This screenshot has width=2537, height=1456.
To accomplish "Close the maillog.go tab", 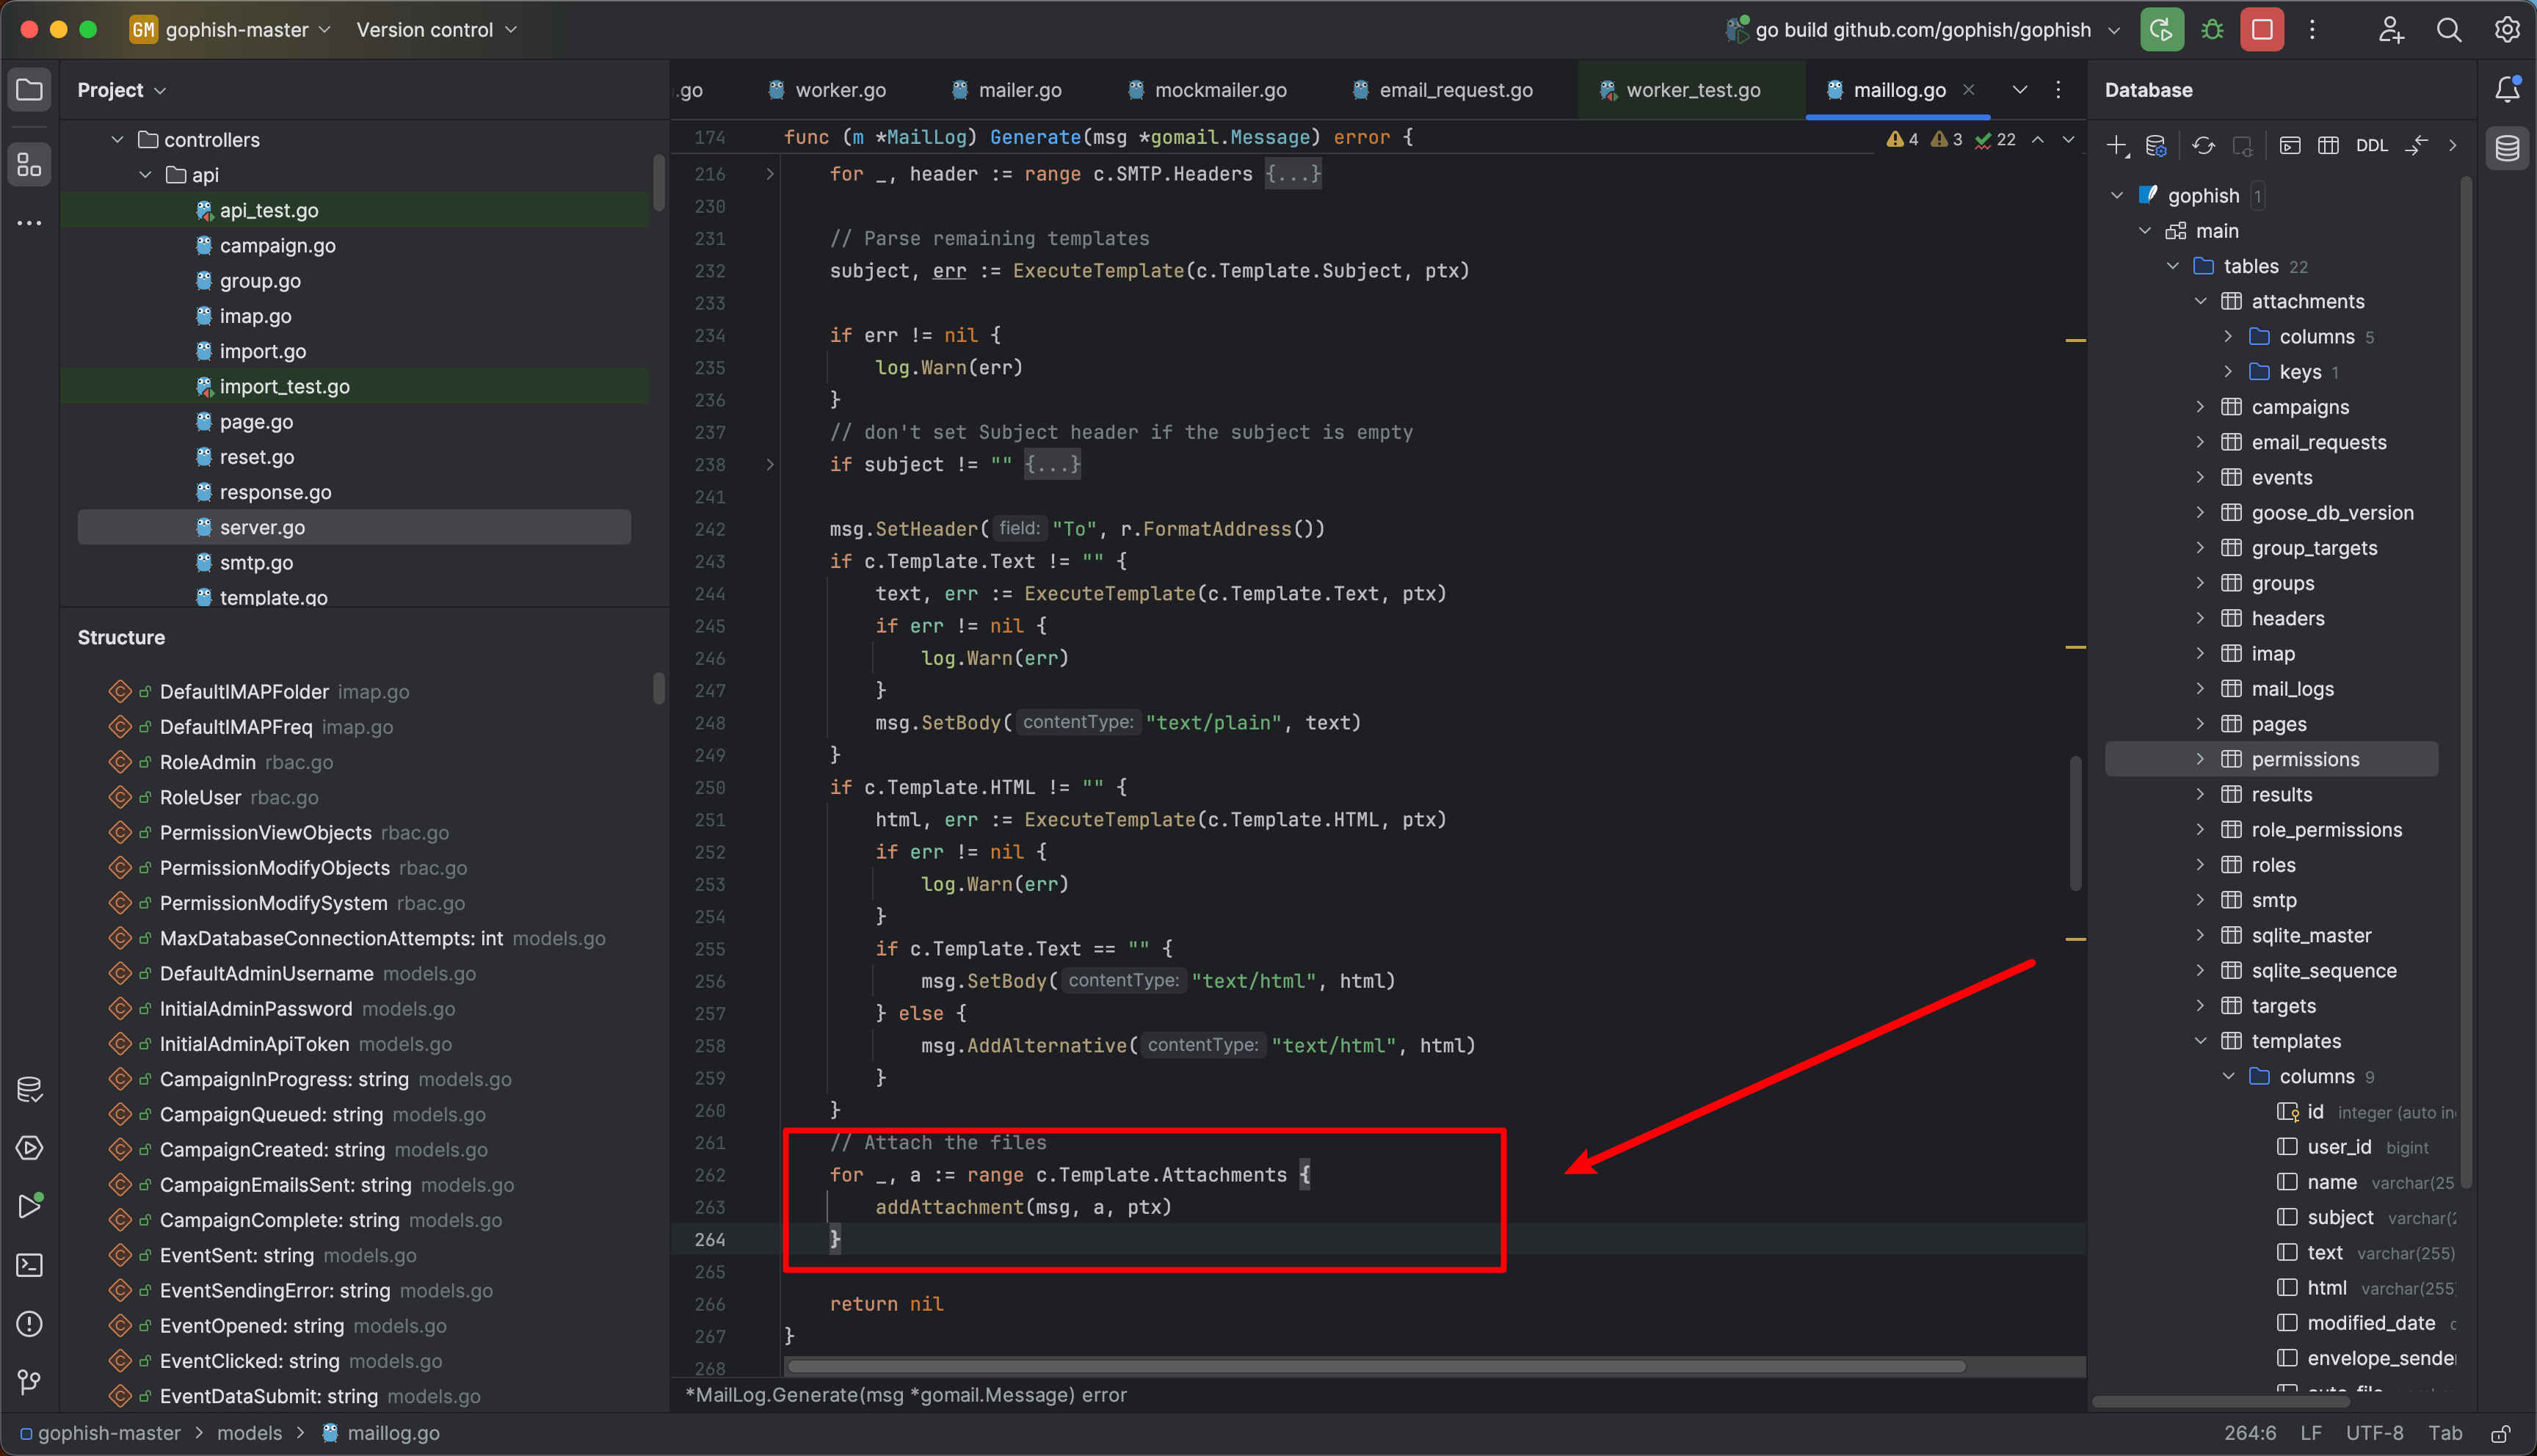I will pos(1968,90).
